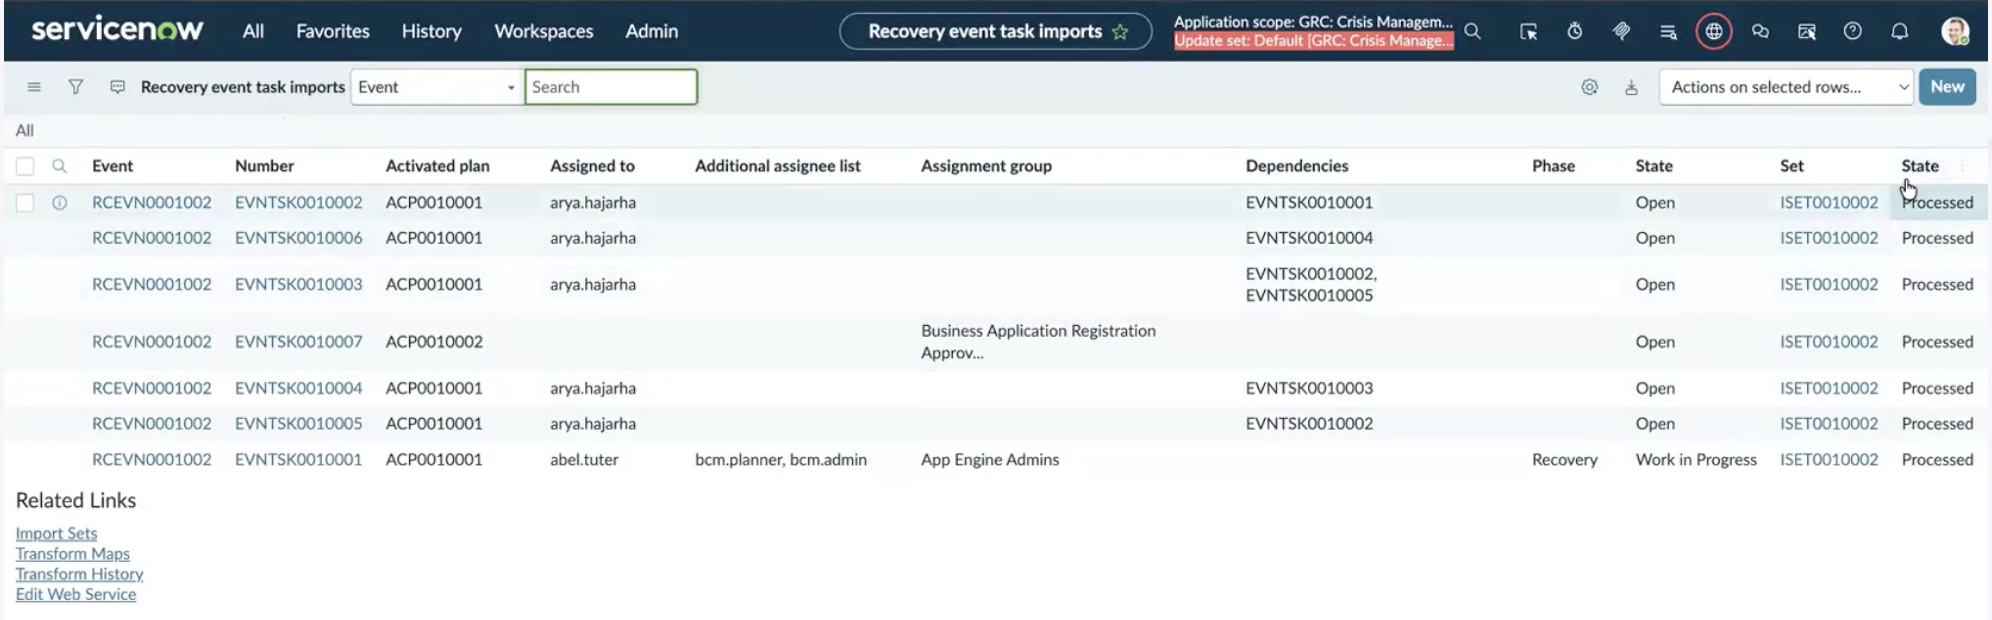Screen dimensions: 1992x620
Task: Preview EVNTSK0010002 record via info icon
Action: 60,203
